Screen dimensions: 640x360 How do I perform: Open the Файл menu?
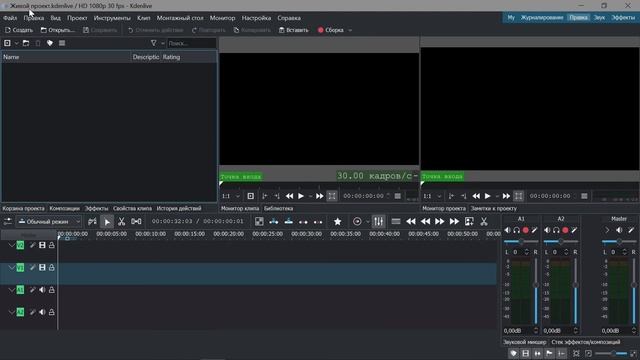(10, 18)
